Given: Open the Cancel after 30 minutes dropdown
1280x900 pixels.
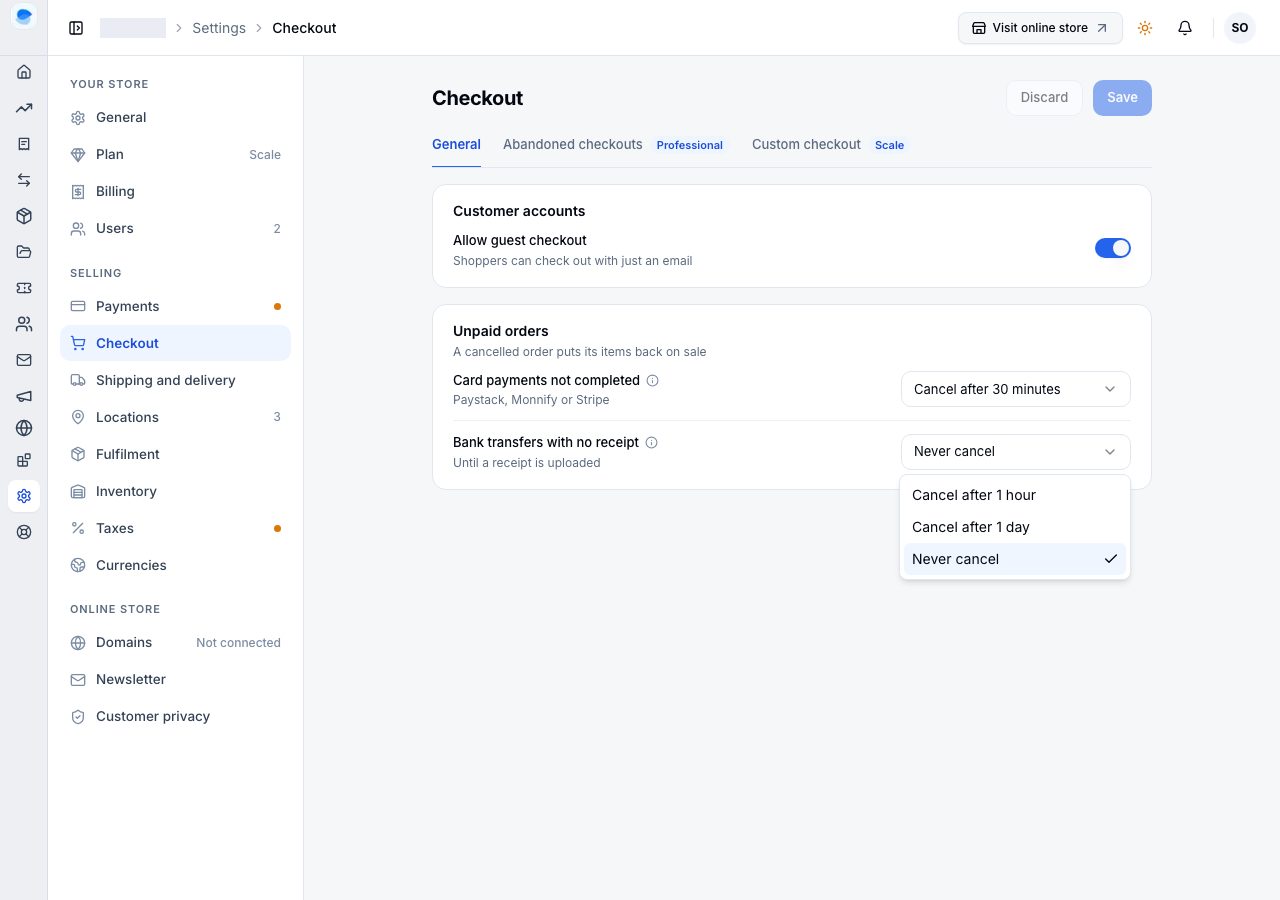Looking at the screenshot, I should [x=1016, y=389].
